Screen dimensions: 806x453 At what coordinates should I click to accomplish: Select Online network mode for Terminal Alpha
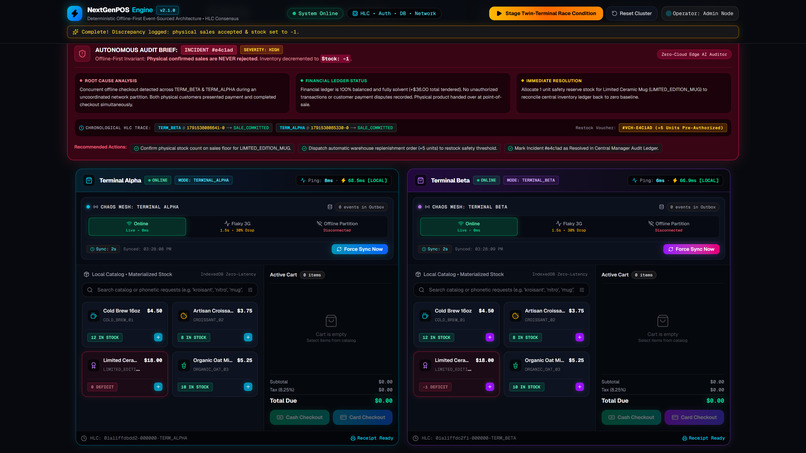(x=137, y=227)
